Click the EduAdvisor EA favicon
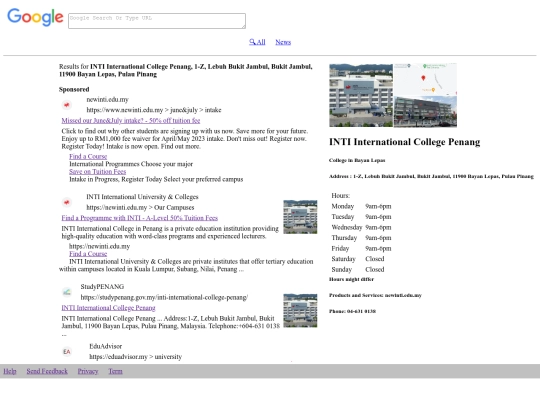The height and width of the screenshot is (405, 540). click(67, 352)
